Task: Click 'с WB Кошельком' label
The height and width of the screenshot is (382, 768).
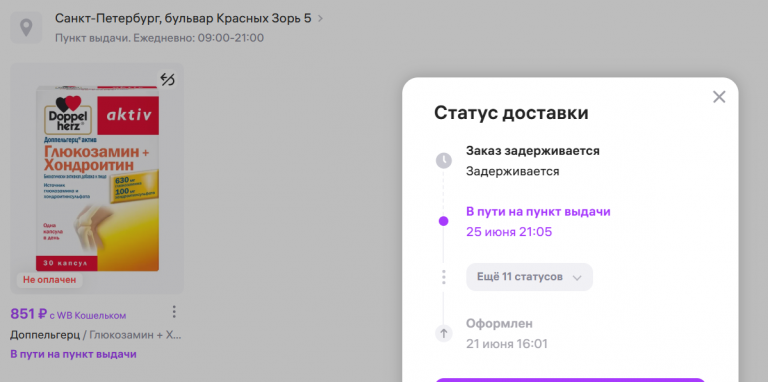Action: (88, 315)
